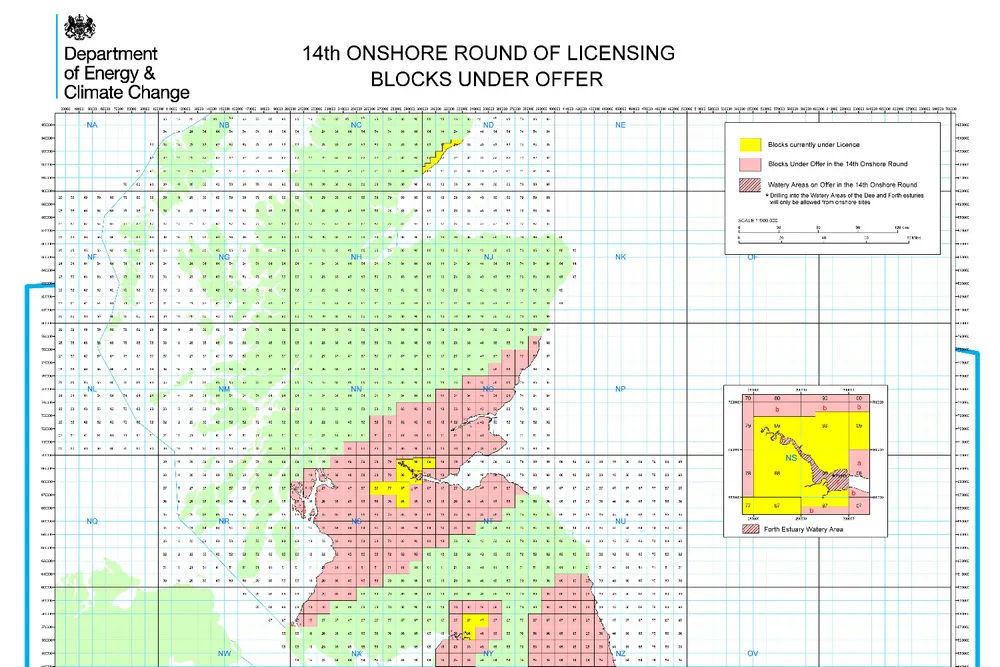Image resolution: width=1000 pixels, height=667 pixels.
Task: Click the NP grid square label
Action: pos(620,389)
